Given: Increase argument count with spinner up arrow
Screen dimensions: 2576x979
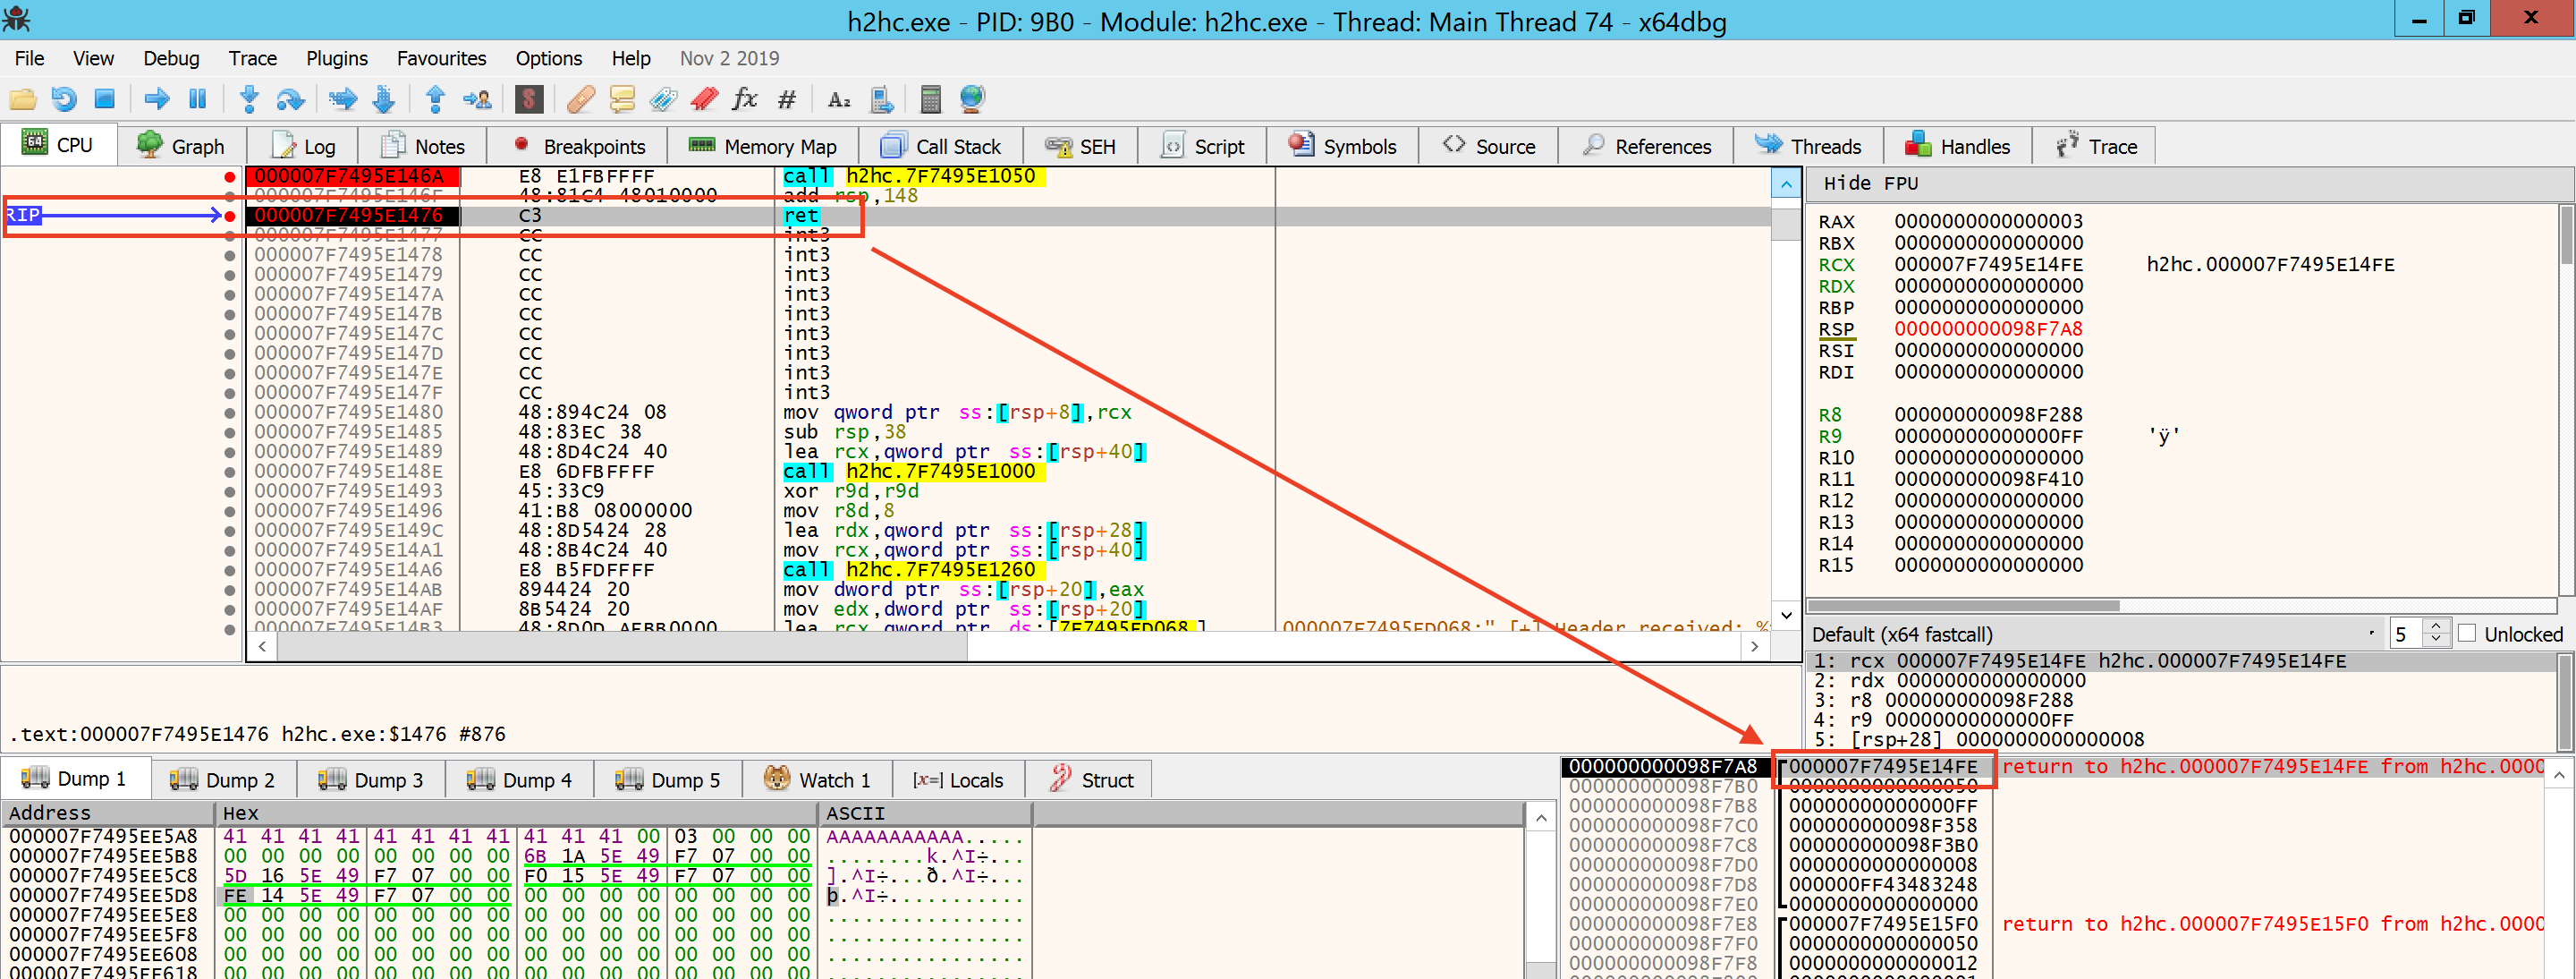Looking at the screenshot, I should click(2436, 626).
